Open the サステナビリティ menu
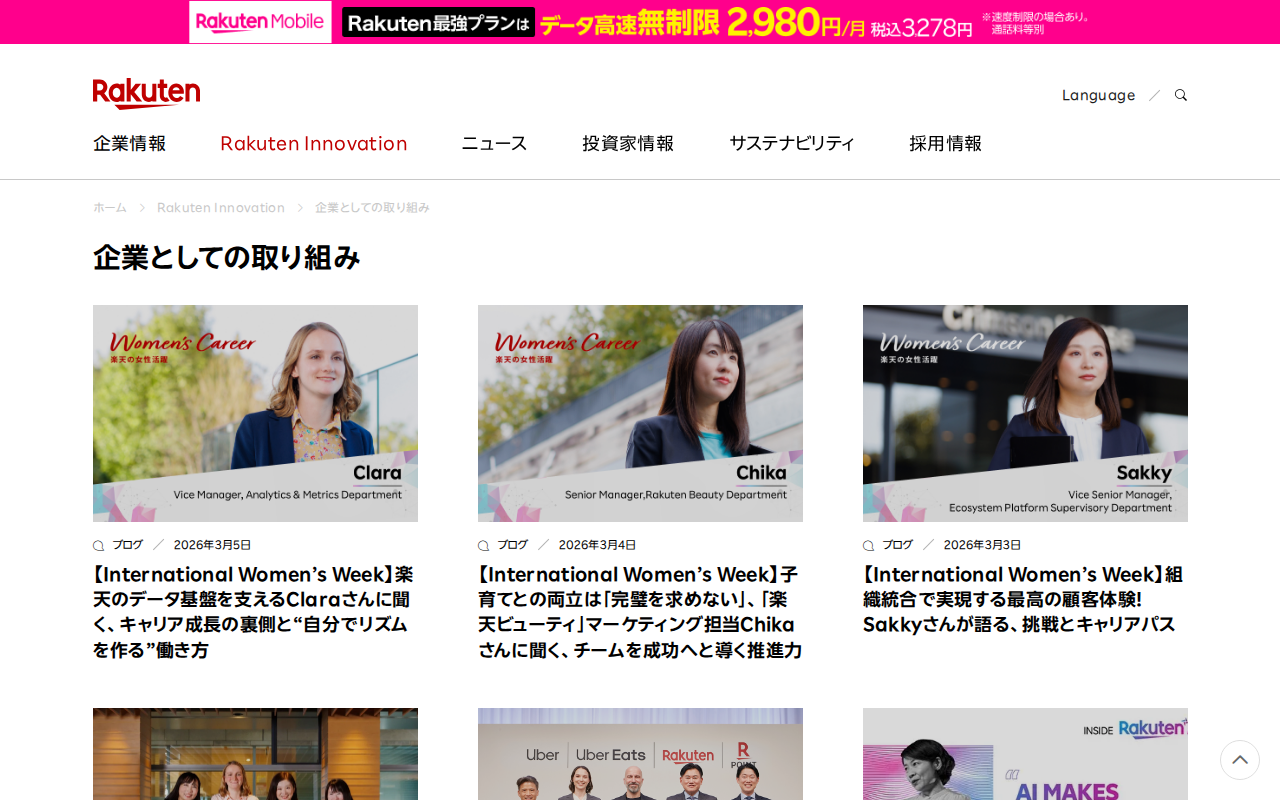 (792, 143)
